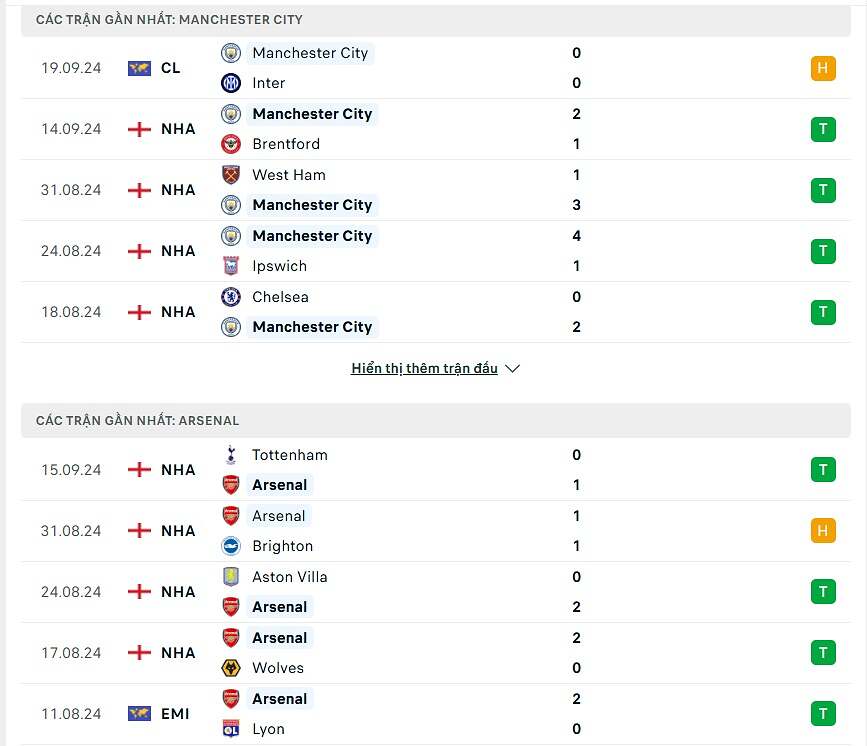
Task: Select Arsenal team name in Tottenham match
Action: pos(279,485)
